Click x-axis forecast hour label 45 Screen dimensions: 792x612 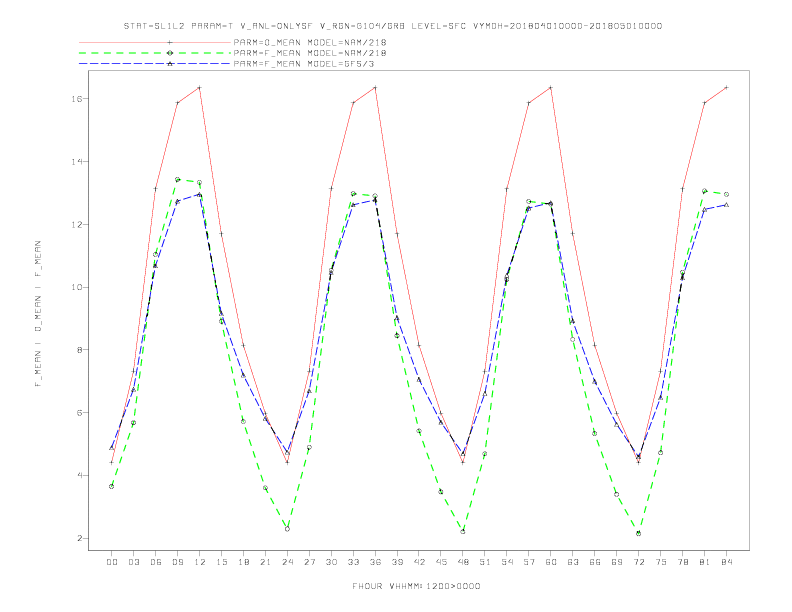point(441,562)
